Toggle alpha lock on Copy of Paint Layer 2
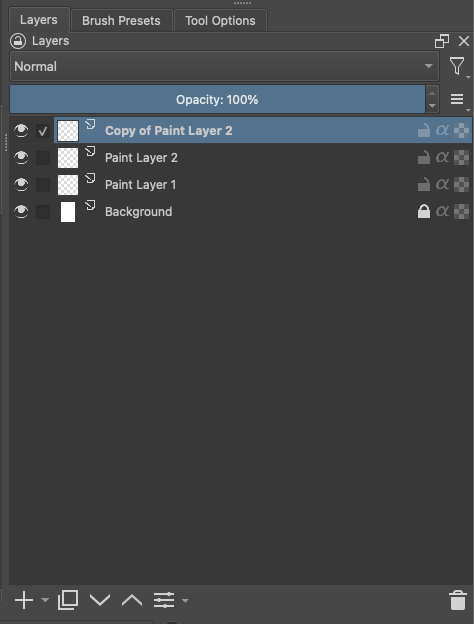Screen dimensions: 474x624 pos(461,131)
